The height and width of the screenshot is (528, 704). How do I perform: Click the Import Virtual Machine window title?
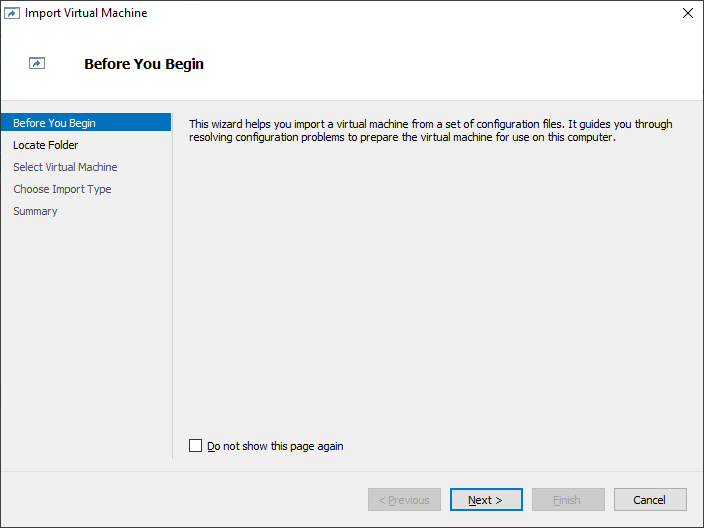tap(86, 13)
